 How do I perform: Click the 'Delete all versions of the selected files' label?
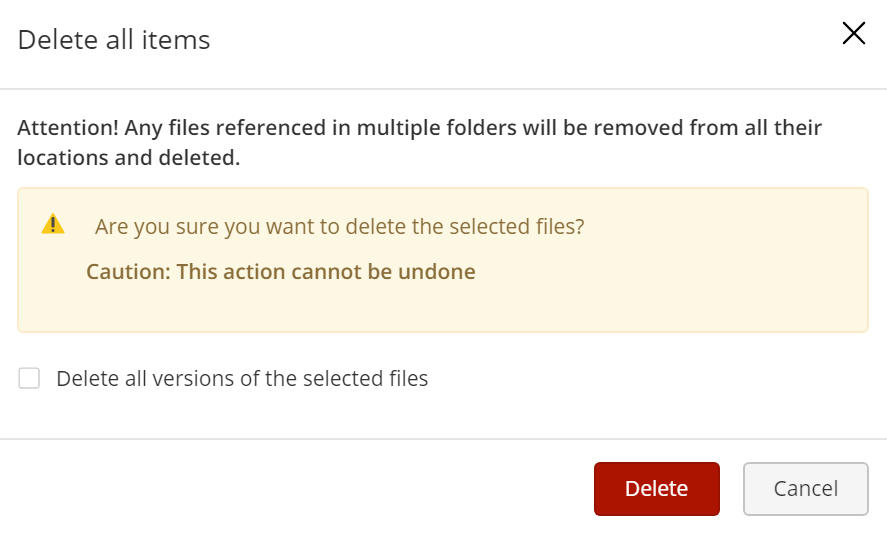[242, 379]
